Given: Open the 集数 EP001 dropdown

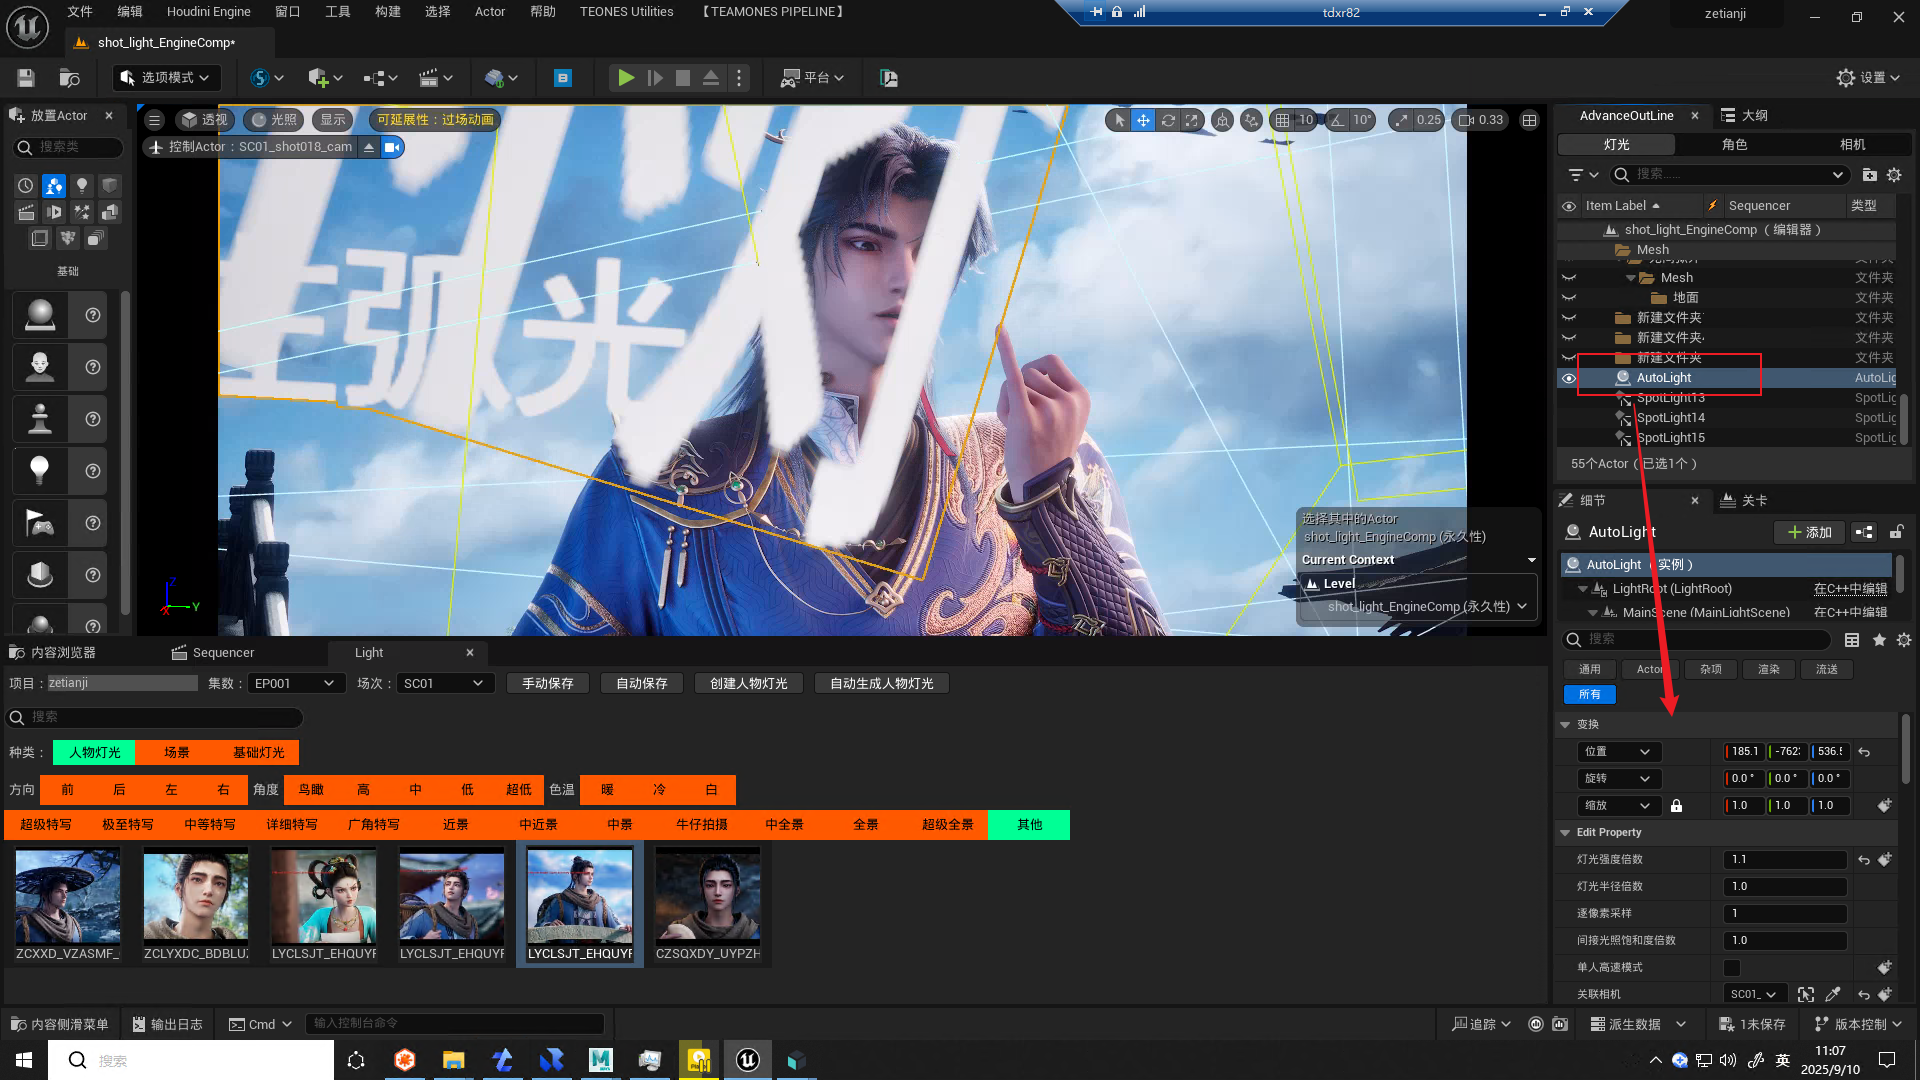Looking at the screenshot, I should point(295,683).
